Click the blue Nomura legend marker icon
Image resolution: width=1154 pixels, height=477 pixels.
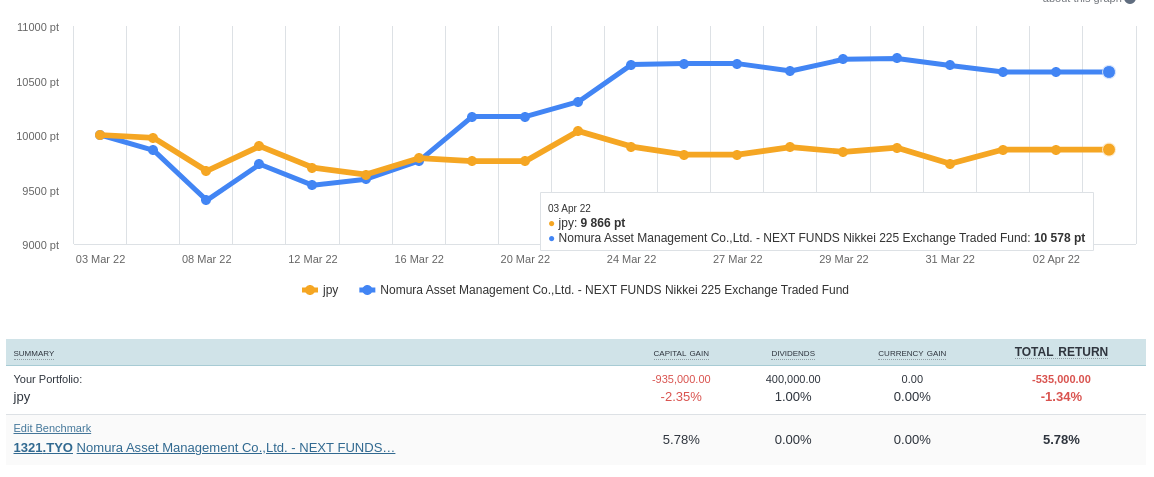pos(367,290)
